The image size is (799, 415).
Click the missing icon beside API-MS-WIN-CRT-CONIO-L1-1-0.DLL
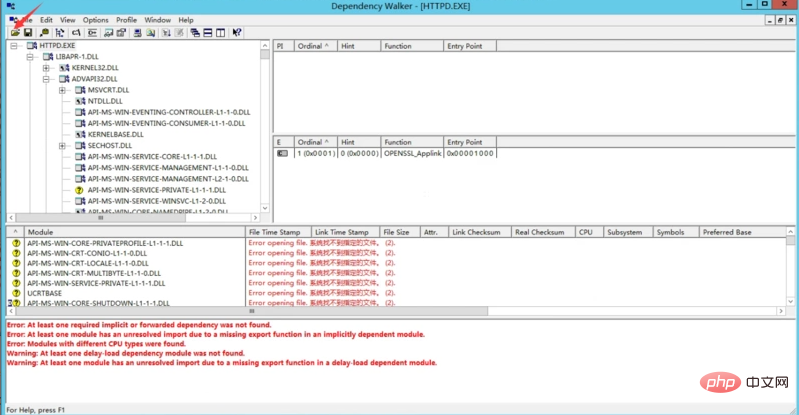(x=16, y=253)
